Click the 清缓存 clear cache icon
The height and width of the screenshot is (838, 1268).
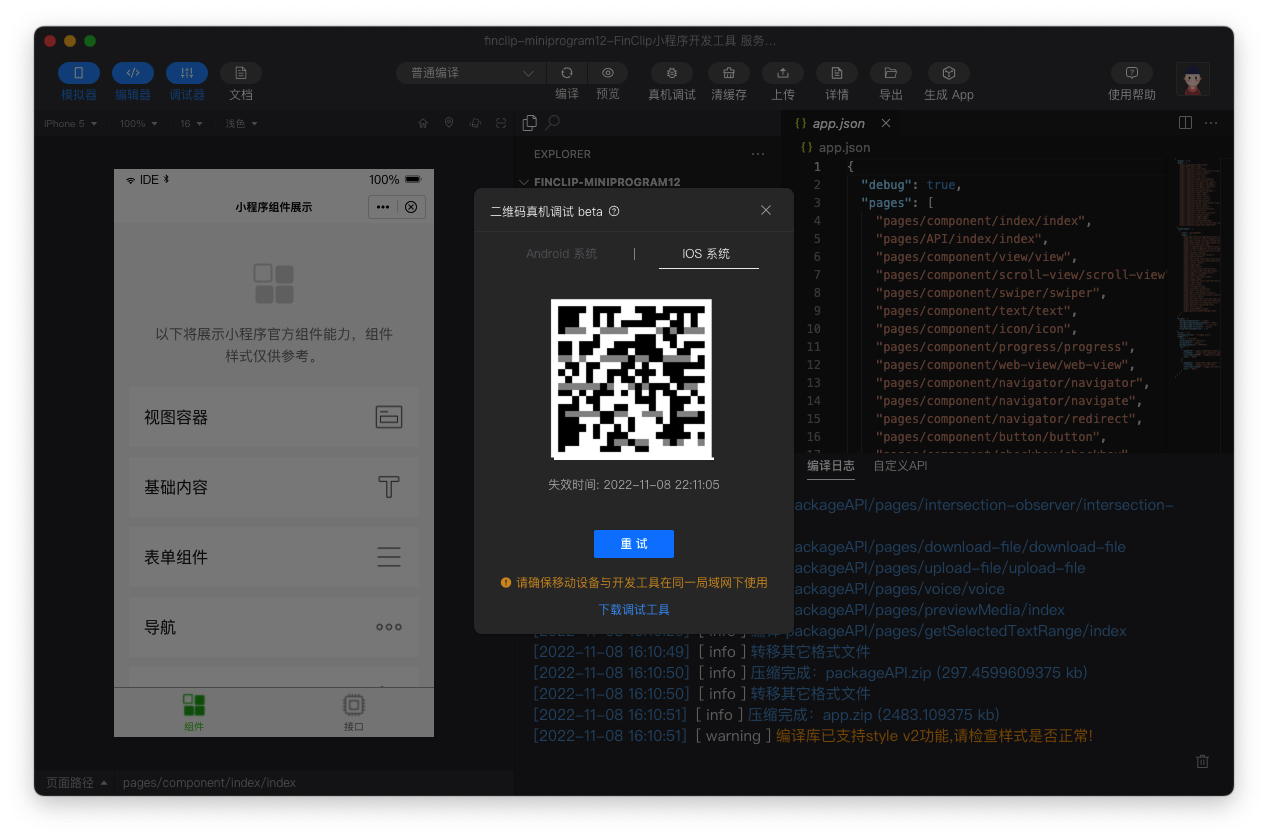click(x=729, y=73)
